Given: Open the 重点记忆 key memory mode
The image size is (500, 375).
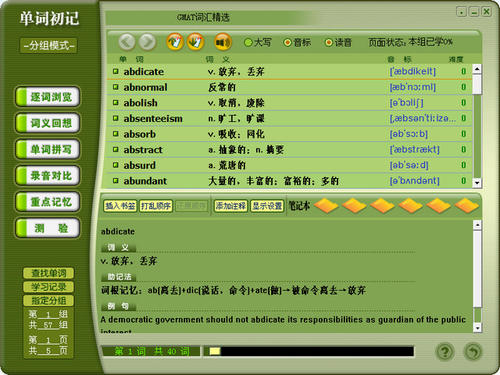Looking at the screenshot, I should 48,202.
